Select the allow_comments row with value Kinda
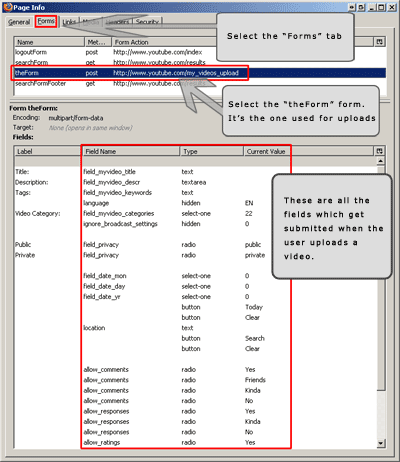 [x=195, y=390]
